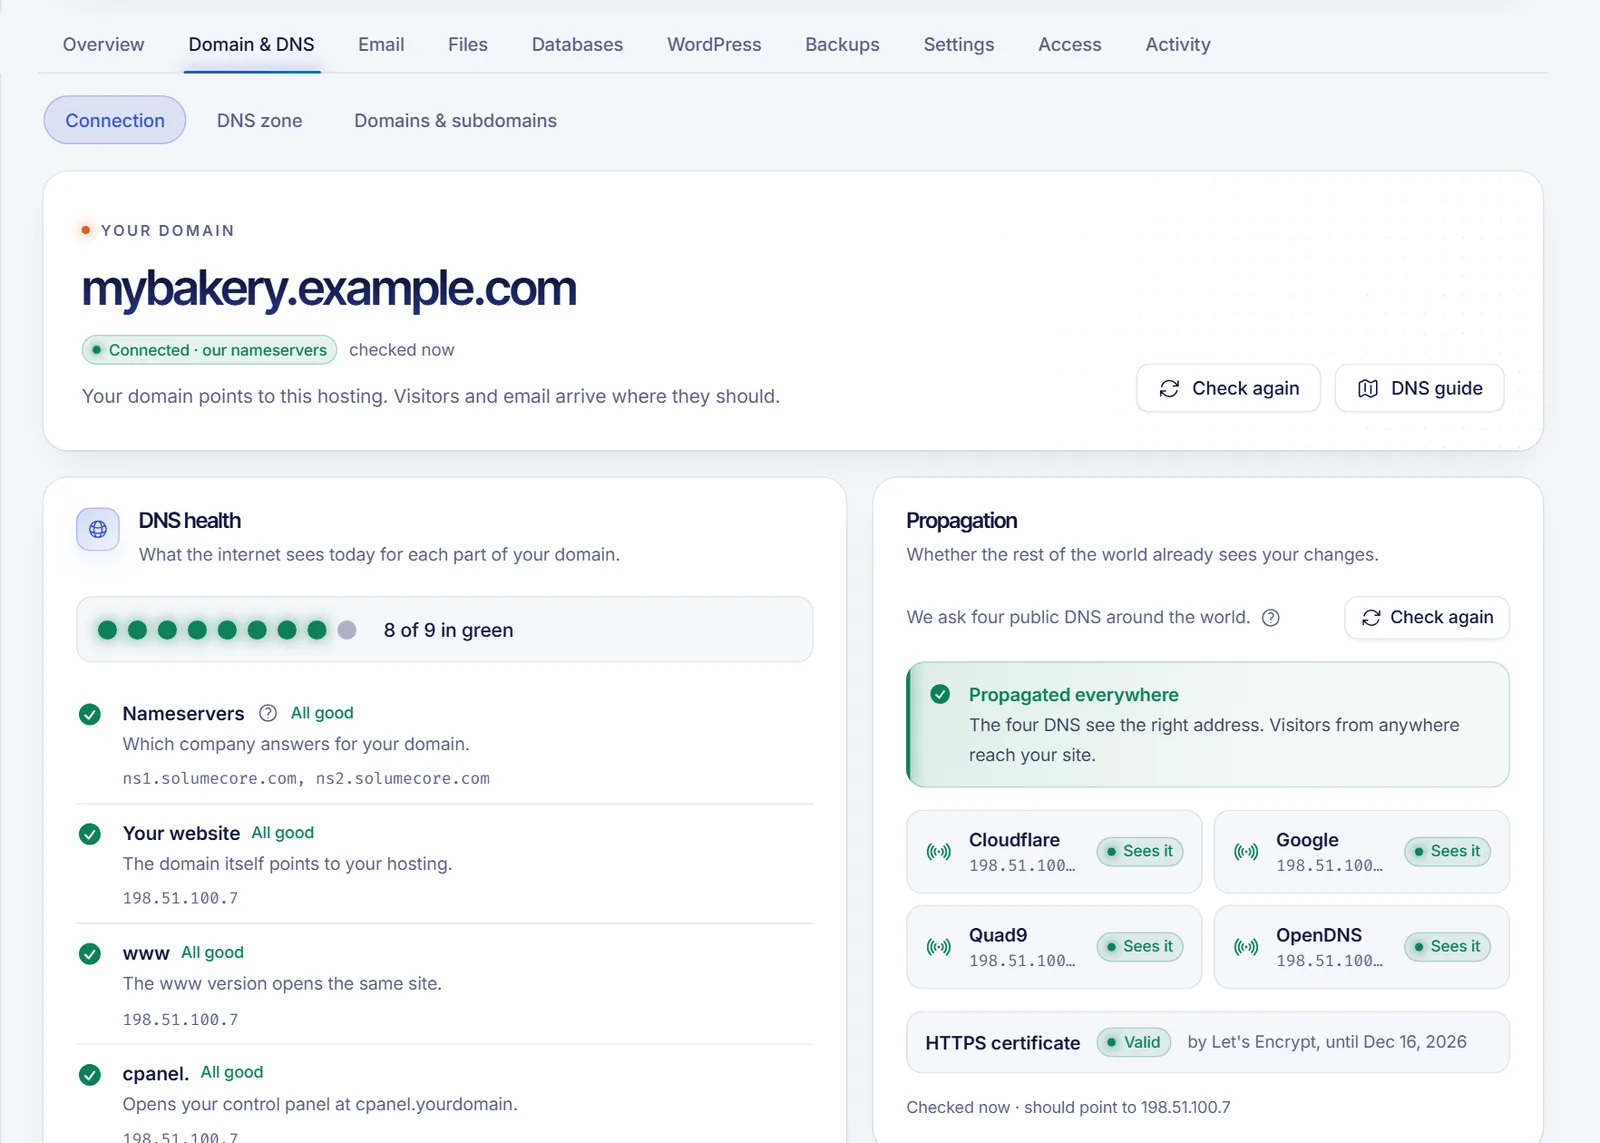Open the Overview tab
1600x1143 pixels.
(x=103, y=44)
